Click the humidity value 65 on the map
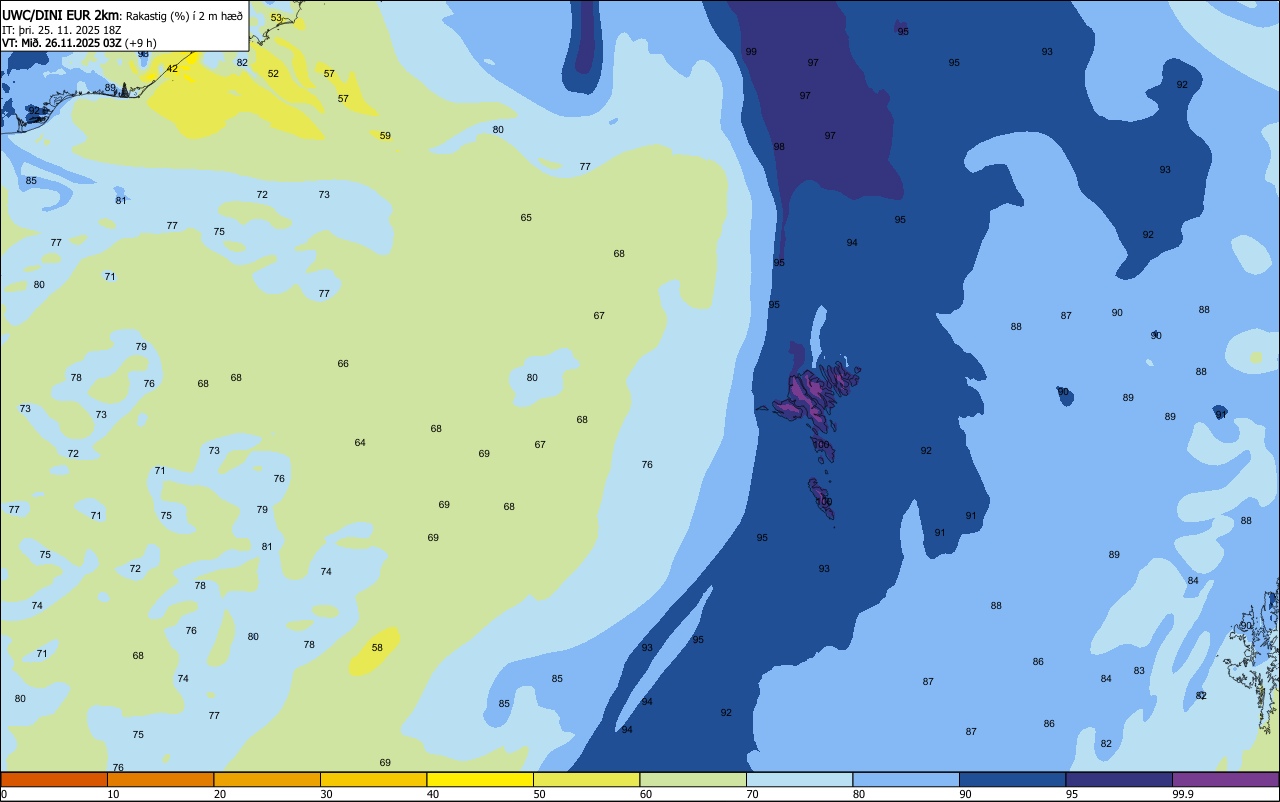Screen dimensions: 1280x802 tap(526, 218)
